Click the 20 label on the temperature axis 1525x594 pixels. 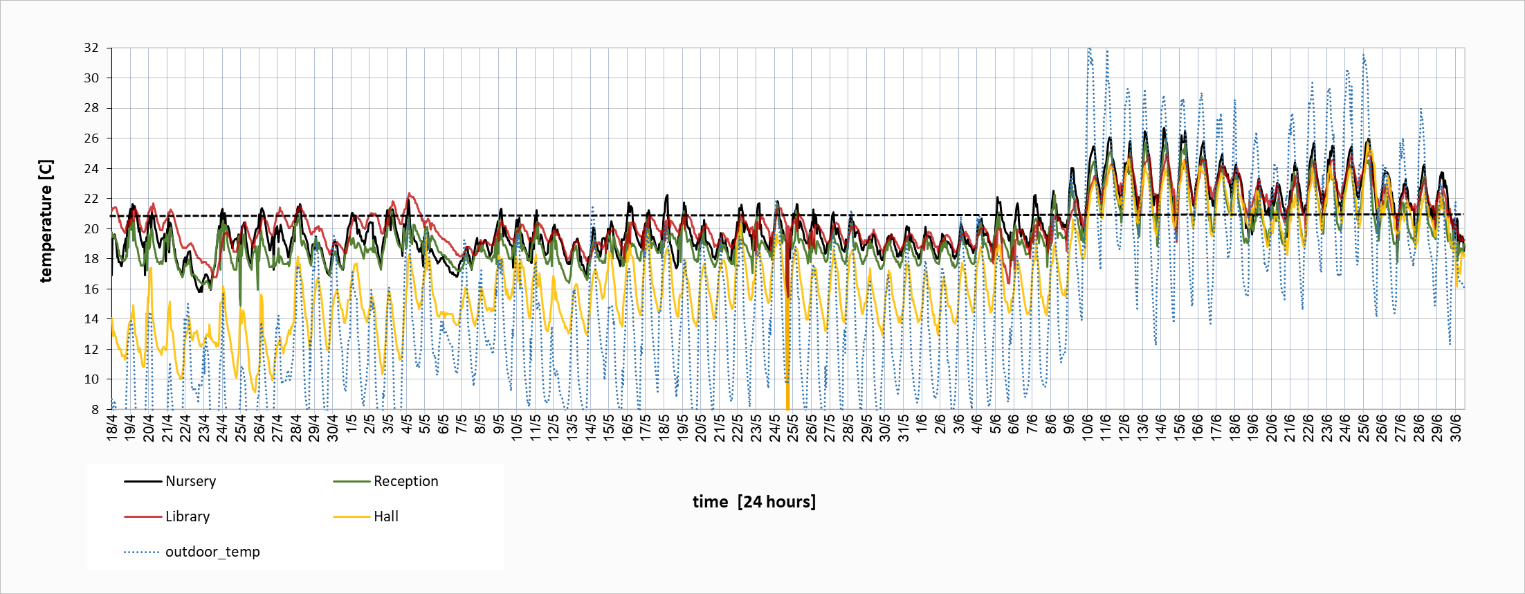point(90,228)
